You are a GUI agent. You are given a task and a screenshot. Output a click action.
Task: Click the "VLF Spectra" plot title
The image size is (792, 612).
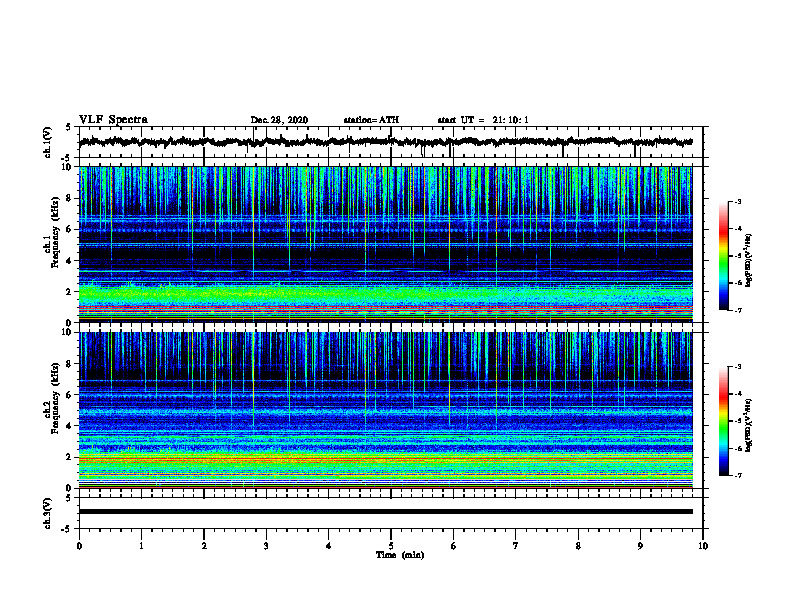coord(113,120)
